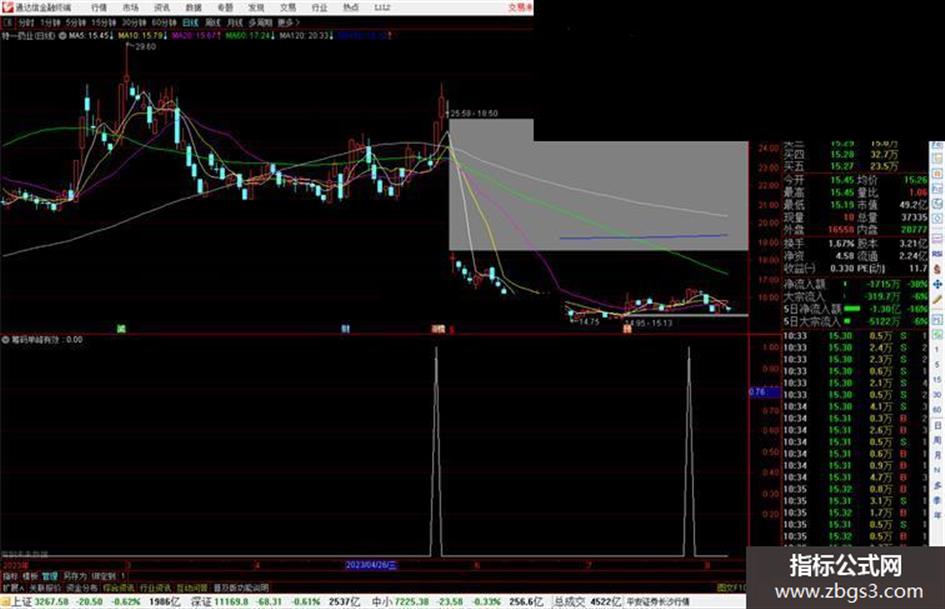This screenshot has width=945, height=609.
Task: Open the 市场 menu
Action: 130,7
